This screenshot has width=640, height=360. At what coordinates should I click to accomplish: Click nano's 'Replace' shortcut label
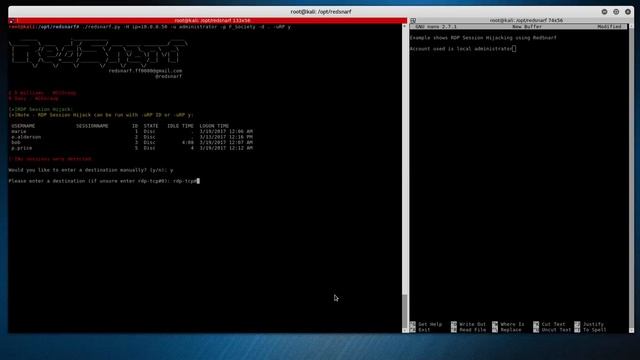(511, 330)
